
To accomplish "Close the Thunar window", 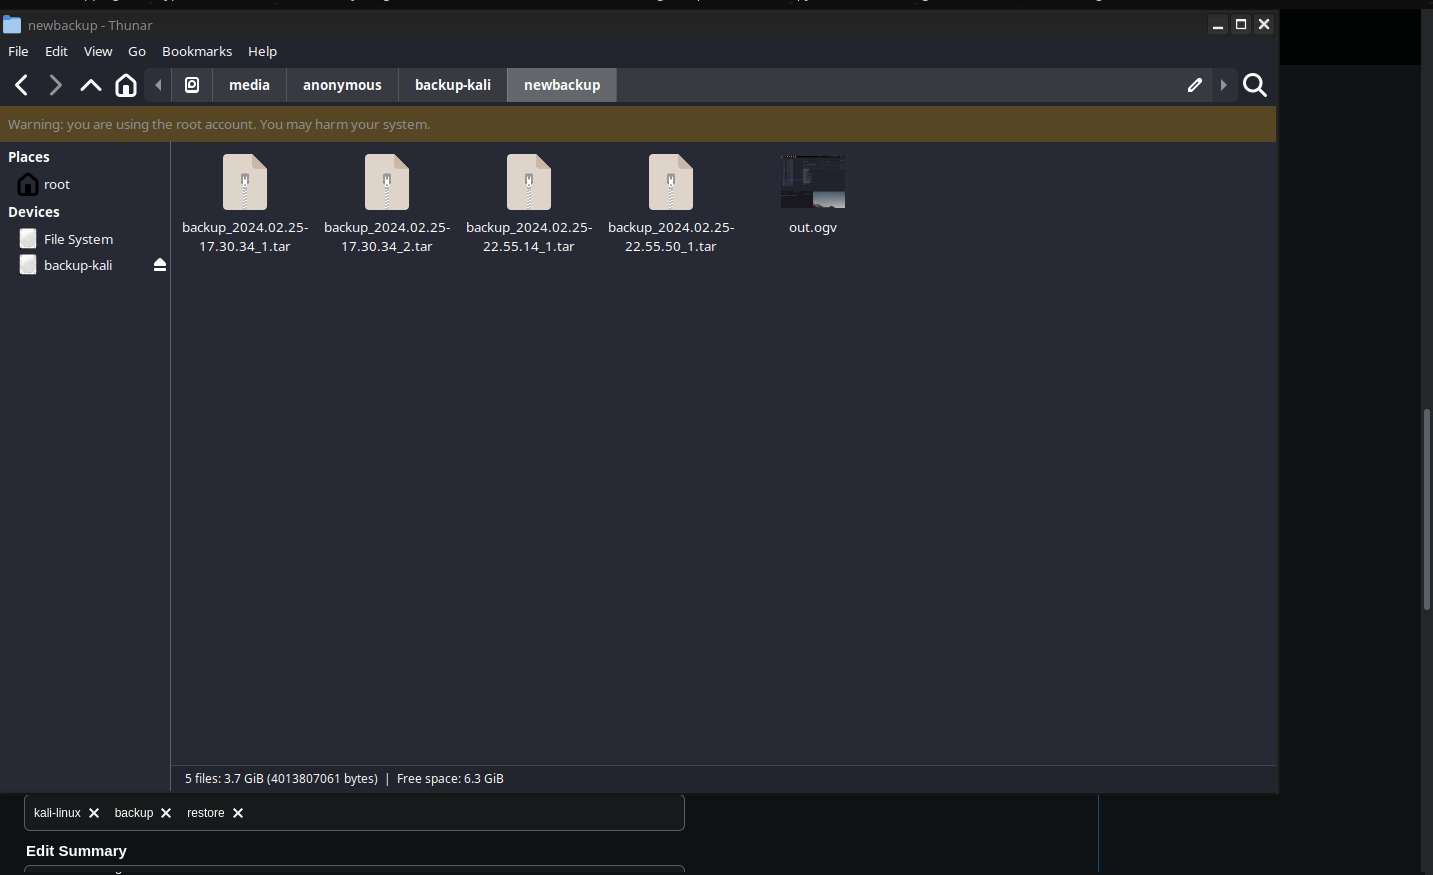I will coord(1264,25).
